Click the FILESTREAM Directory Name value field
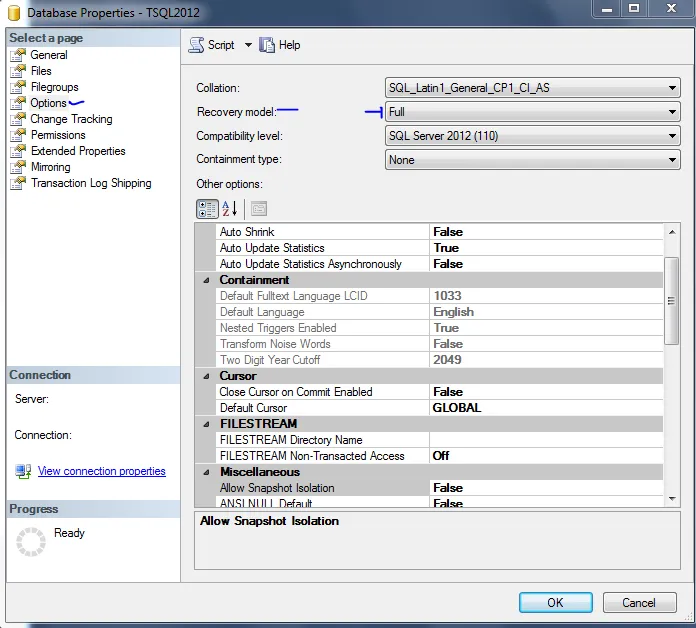The image size is (696, 628). click(x=546, y=439)
